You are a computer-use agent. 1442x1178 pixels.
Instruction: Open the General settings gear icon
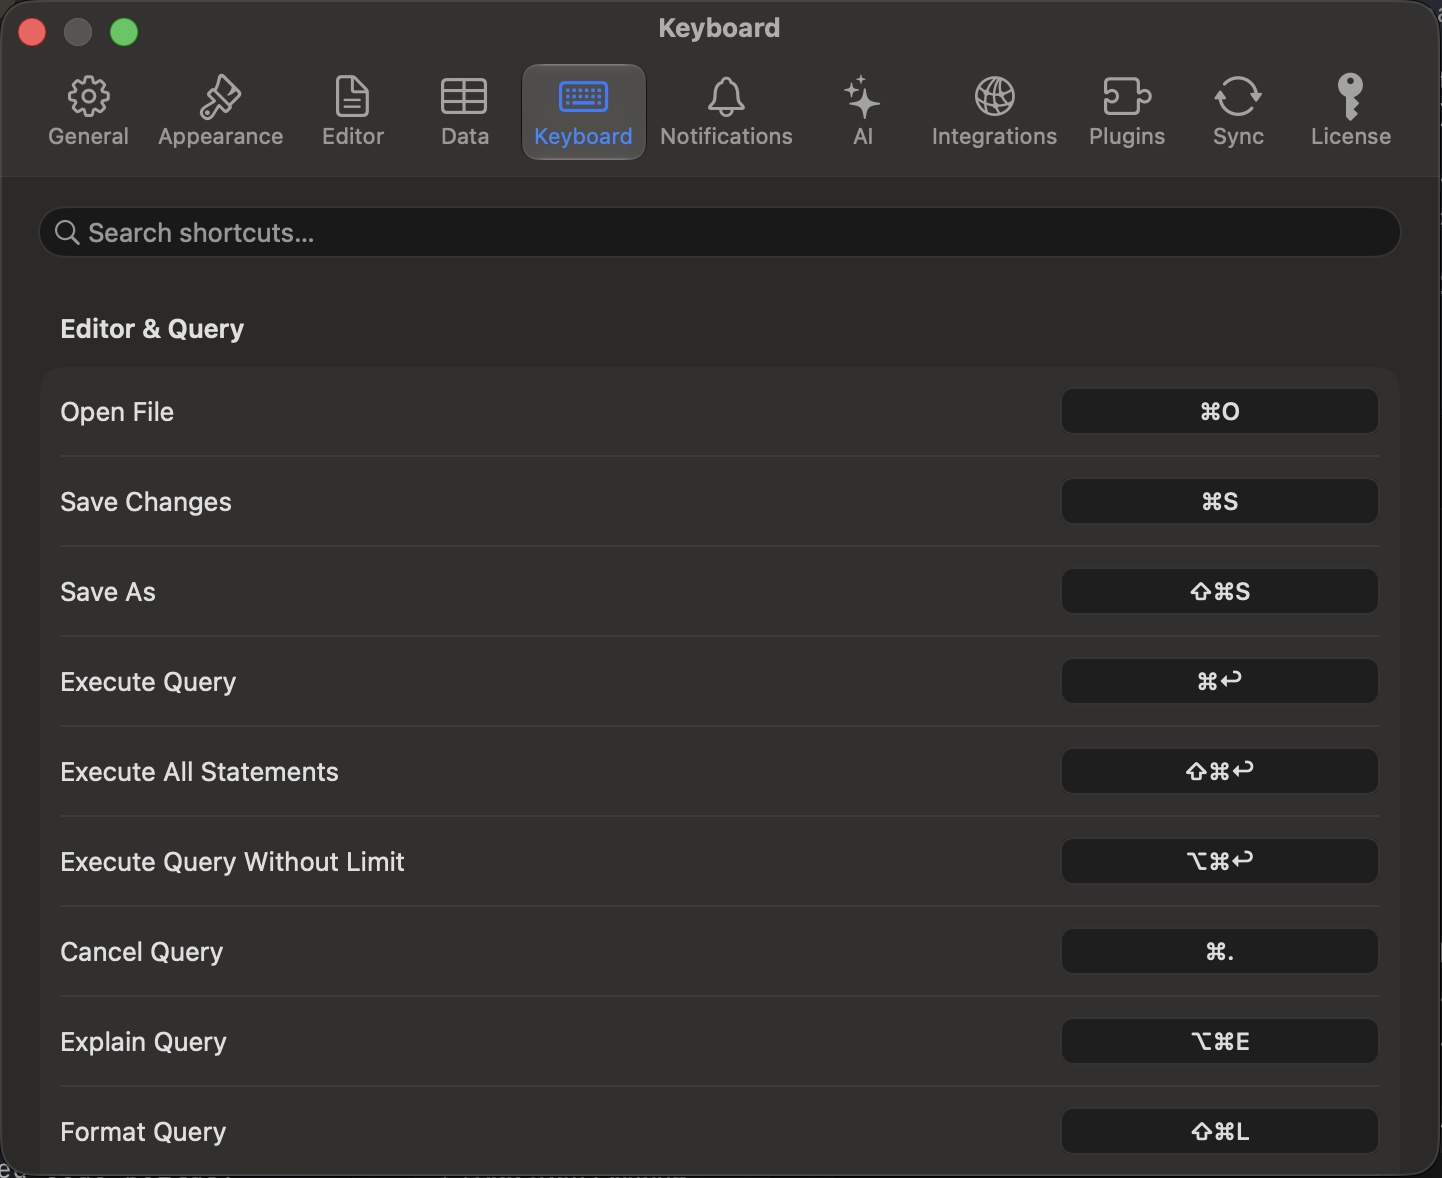point(88,97)
